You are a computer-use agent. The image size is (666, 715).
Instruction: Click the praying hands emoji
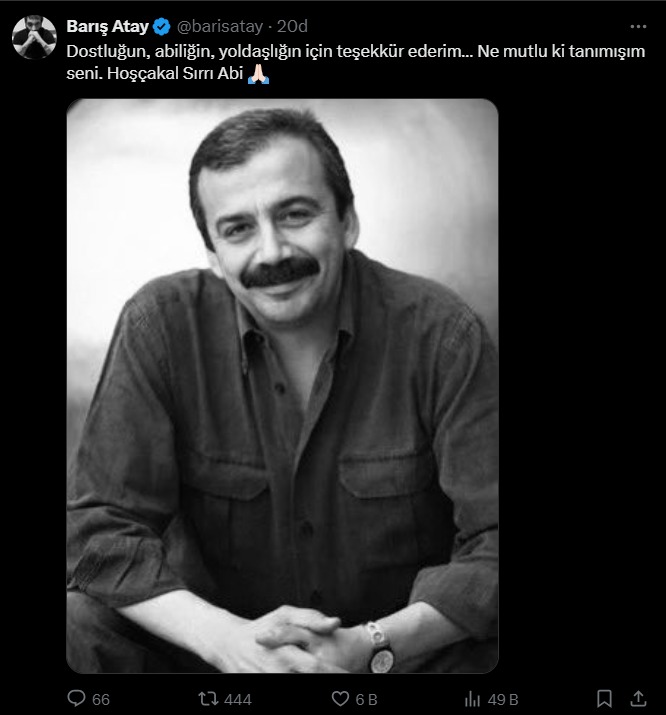258,74
